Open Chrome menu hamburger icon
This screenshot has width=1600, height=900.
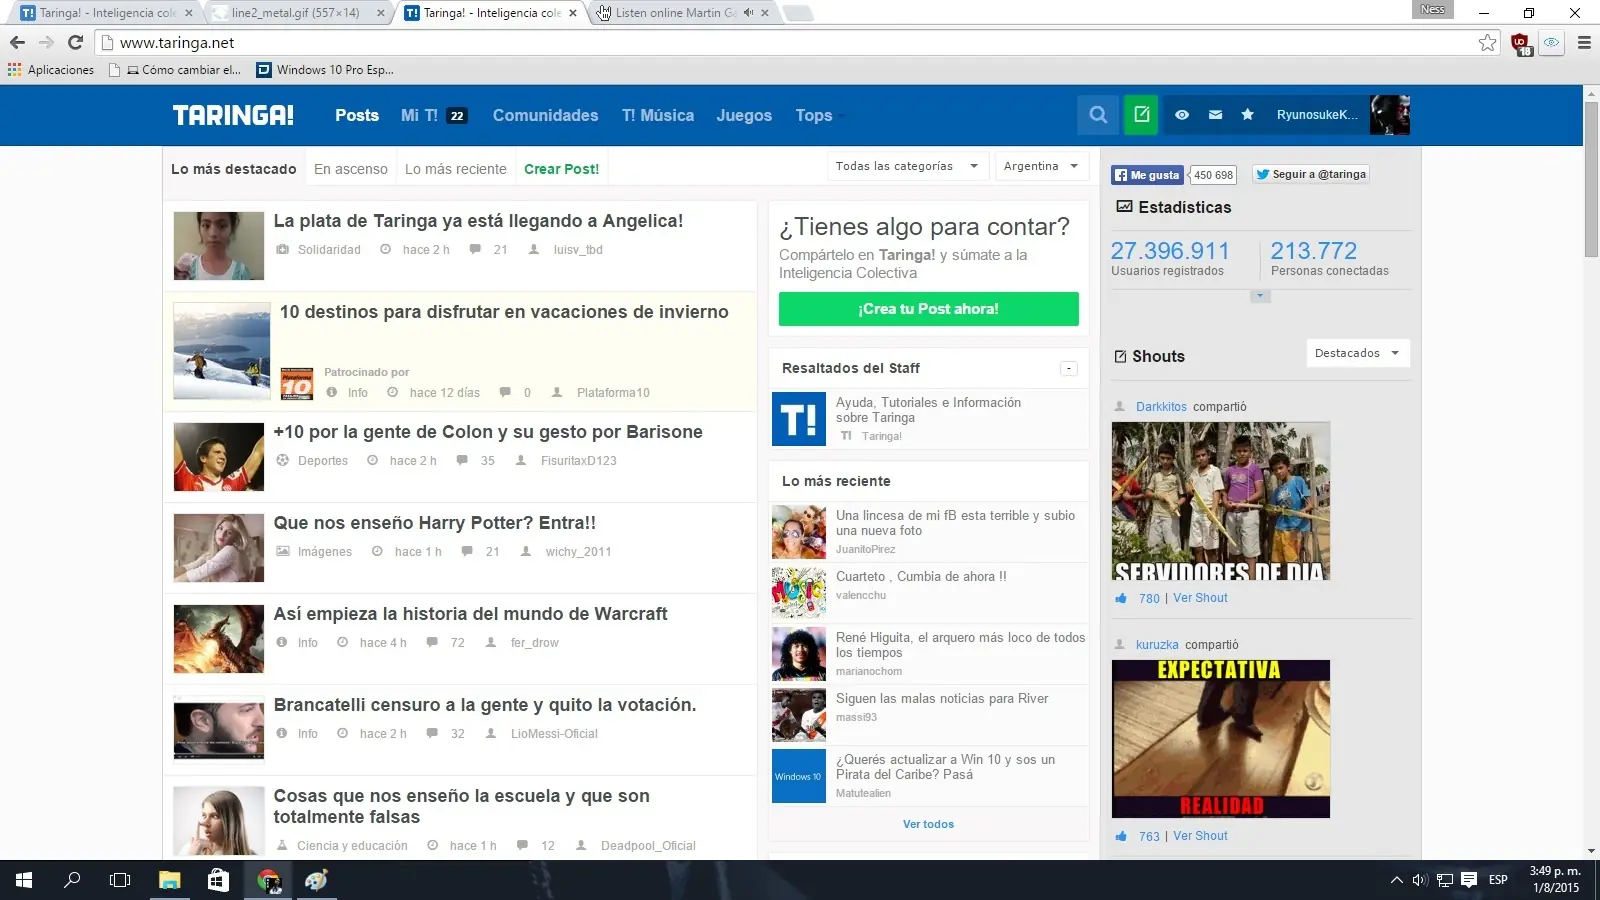click(x=1584, y=43)
